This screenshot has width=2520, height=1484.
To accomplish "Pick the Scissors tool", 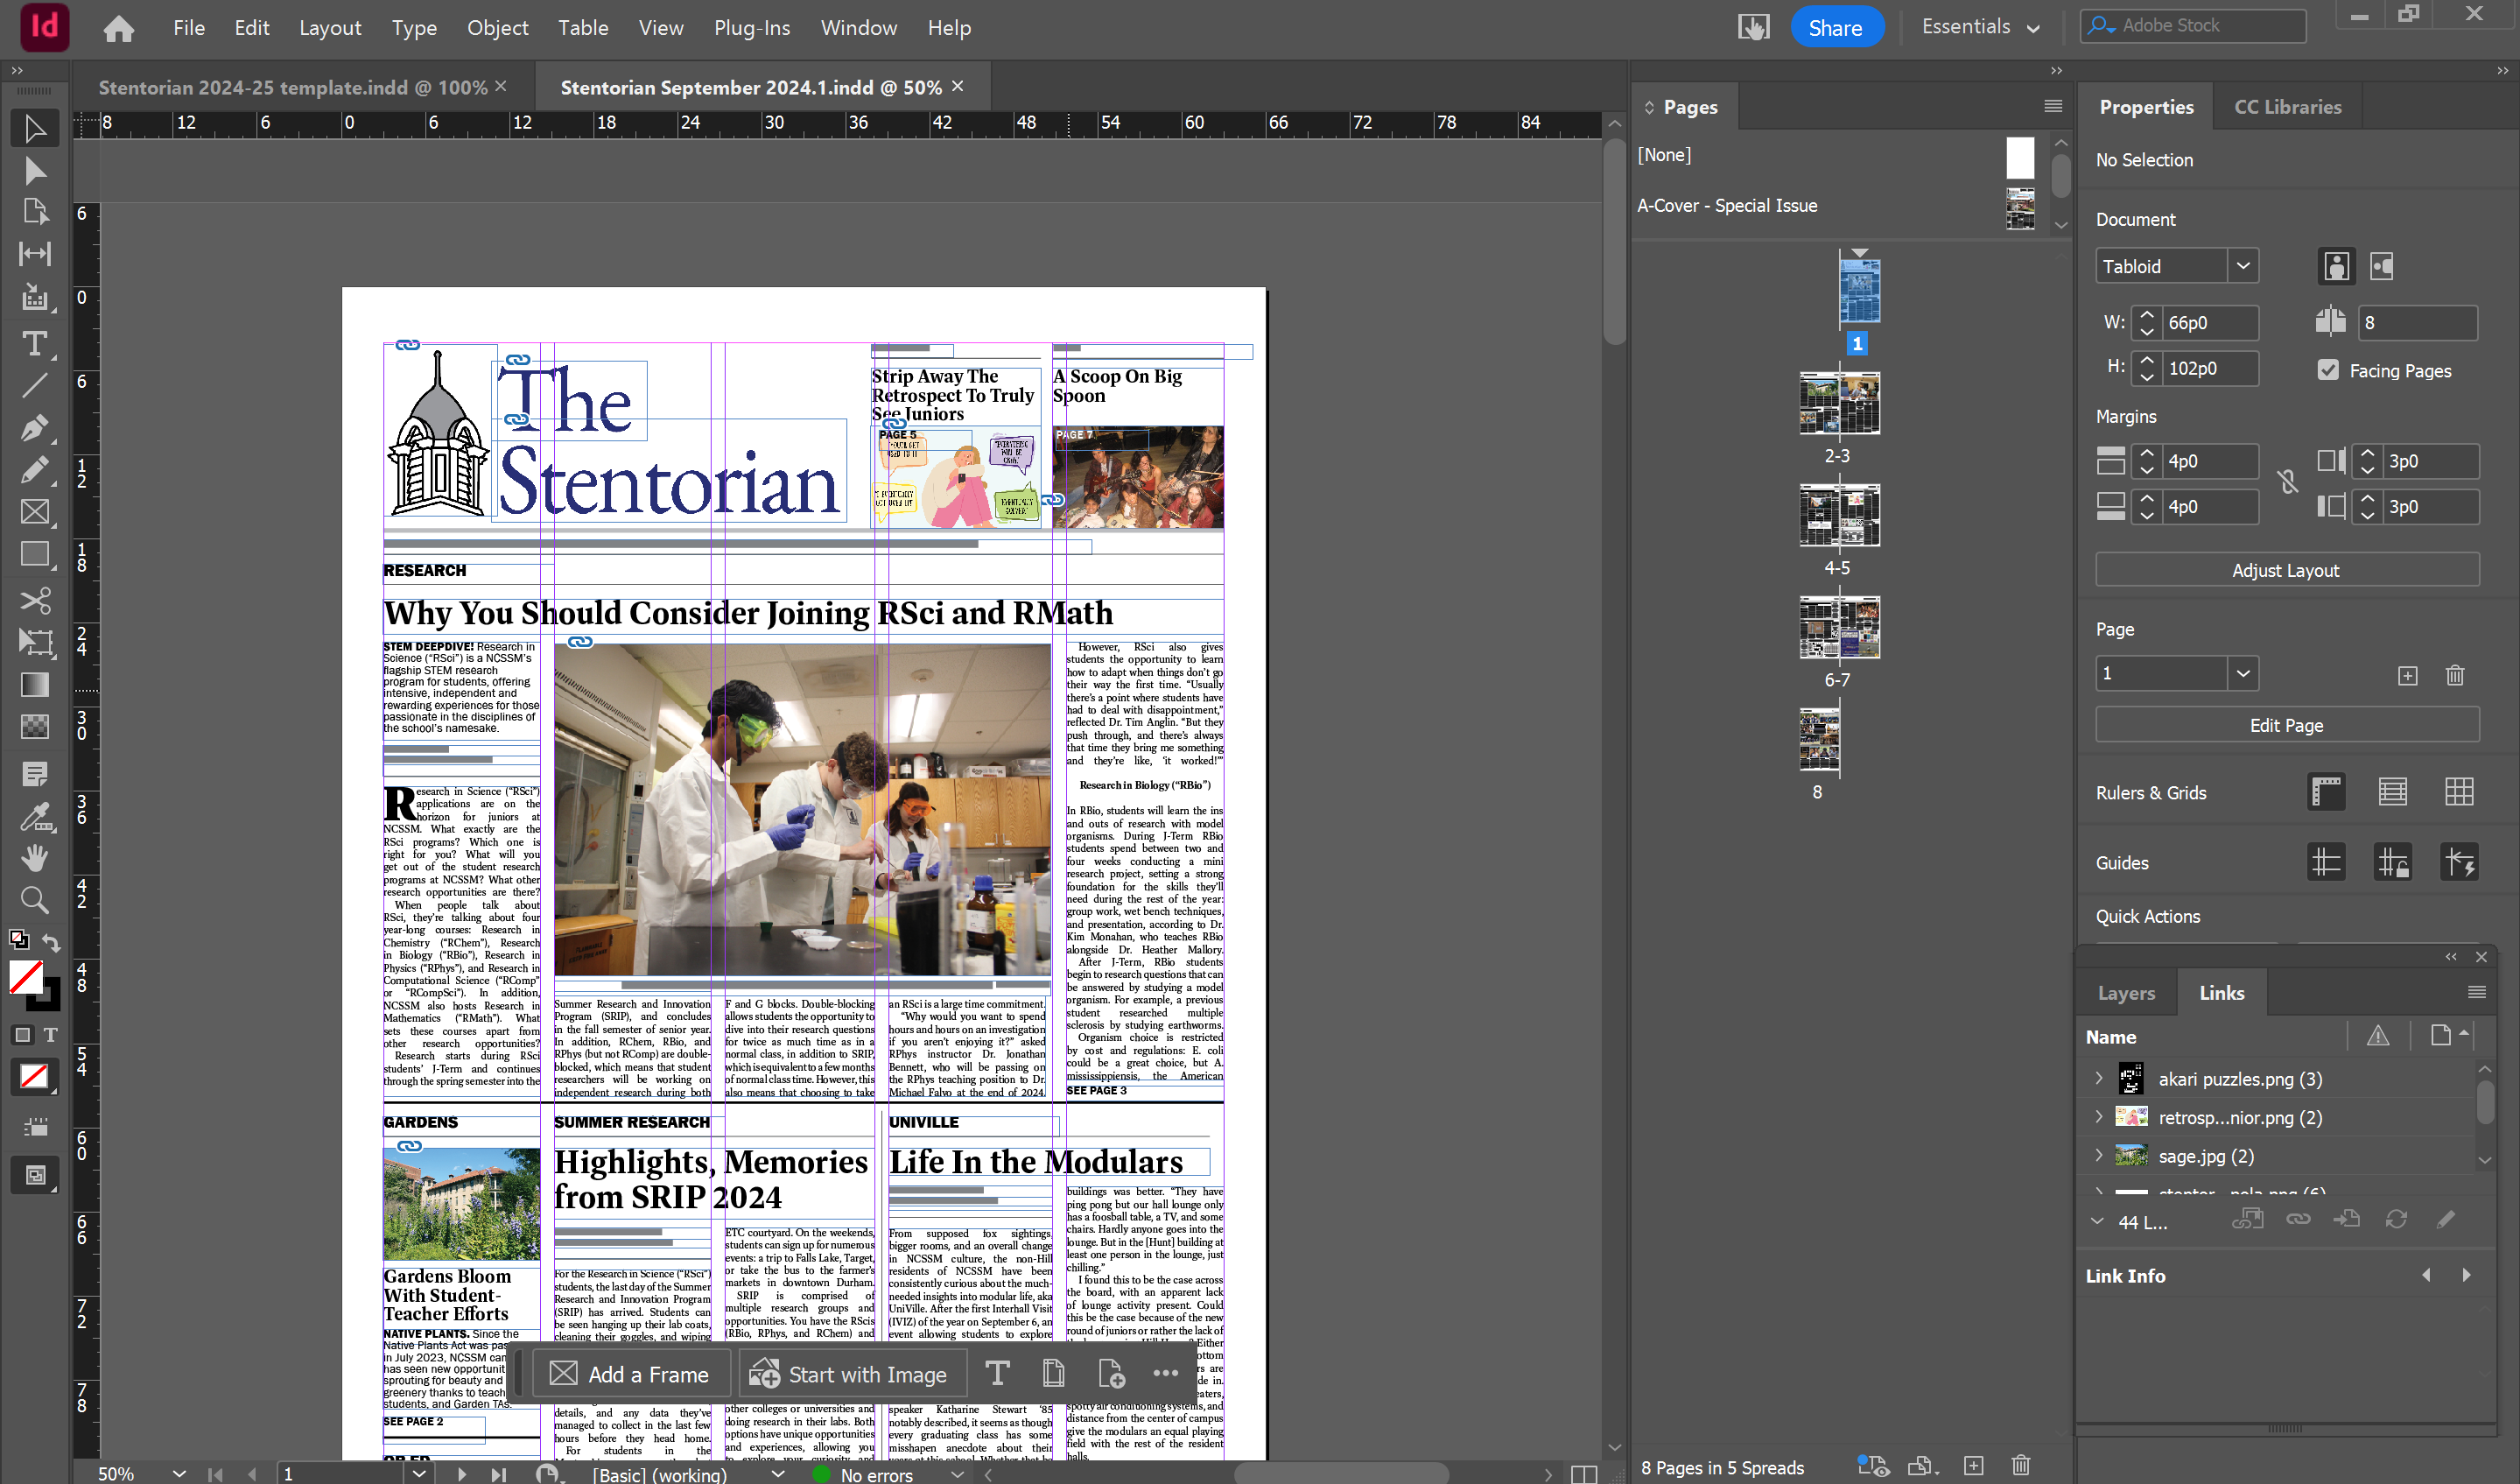I will coord(34,600).
